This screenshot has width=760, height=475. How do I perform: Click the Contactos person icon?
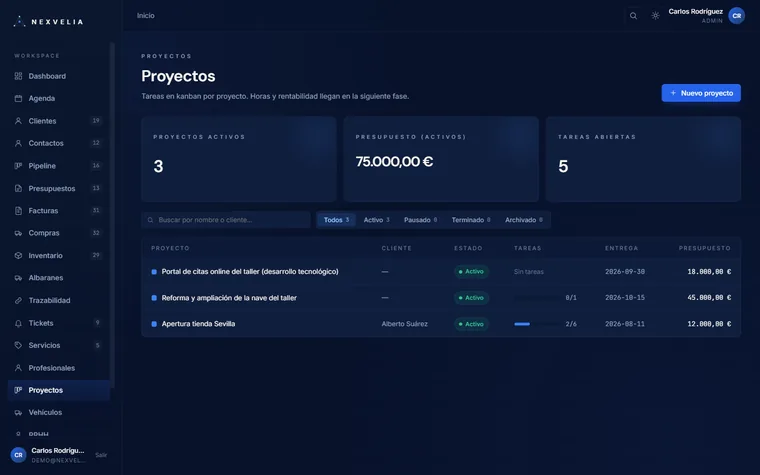(18, 143)
